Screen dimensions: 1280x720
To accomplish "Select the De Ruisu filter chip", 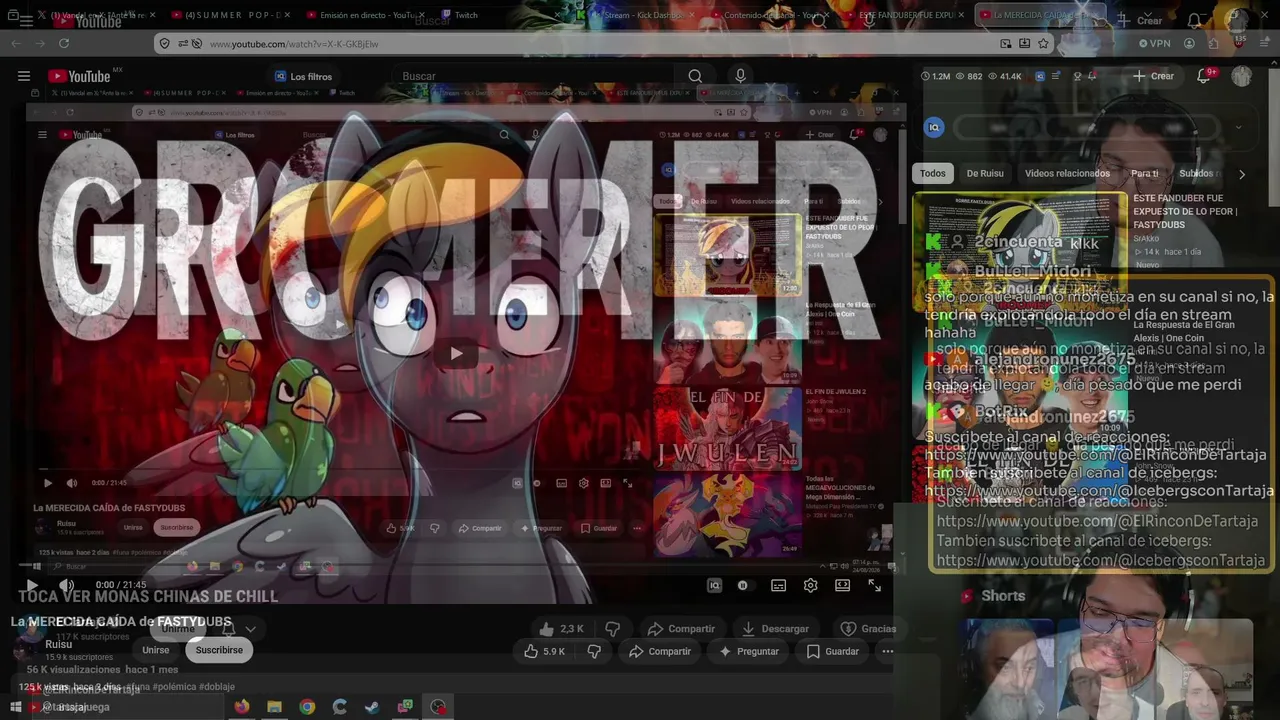I will (985, 173).
